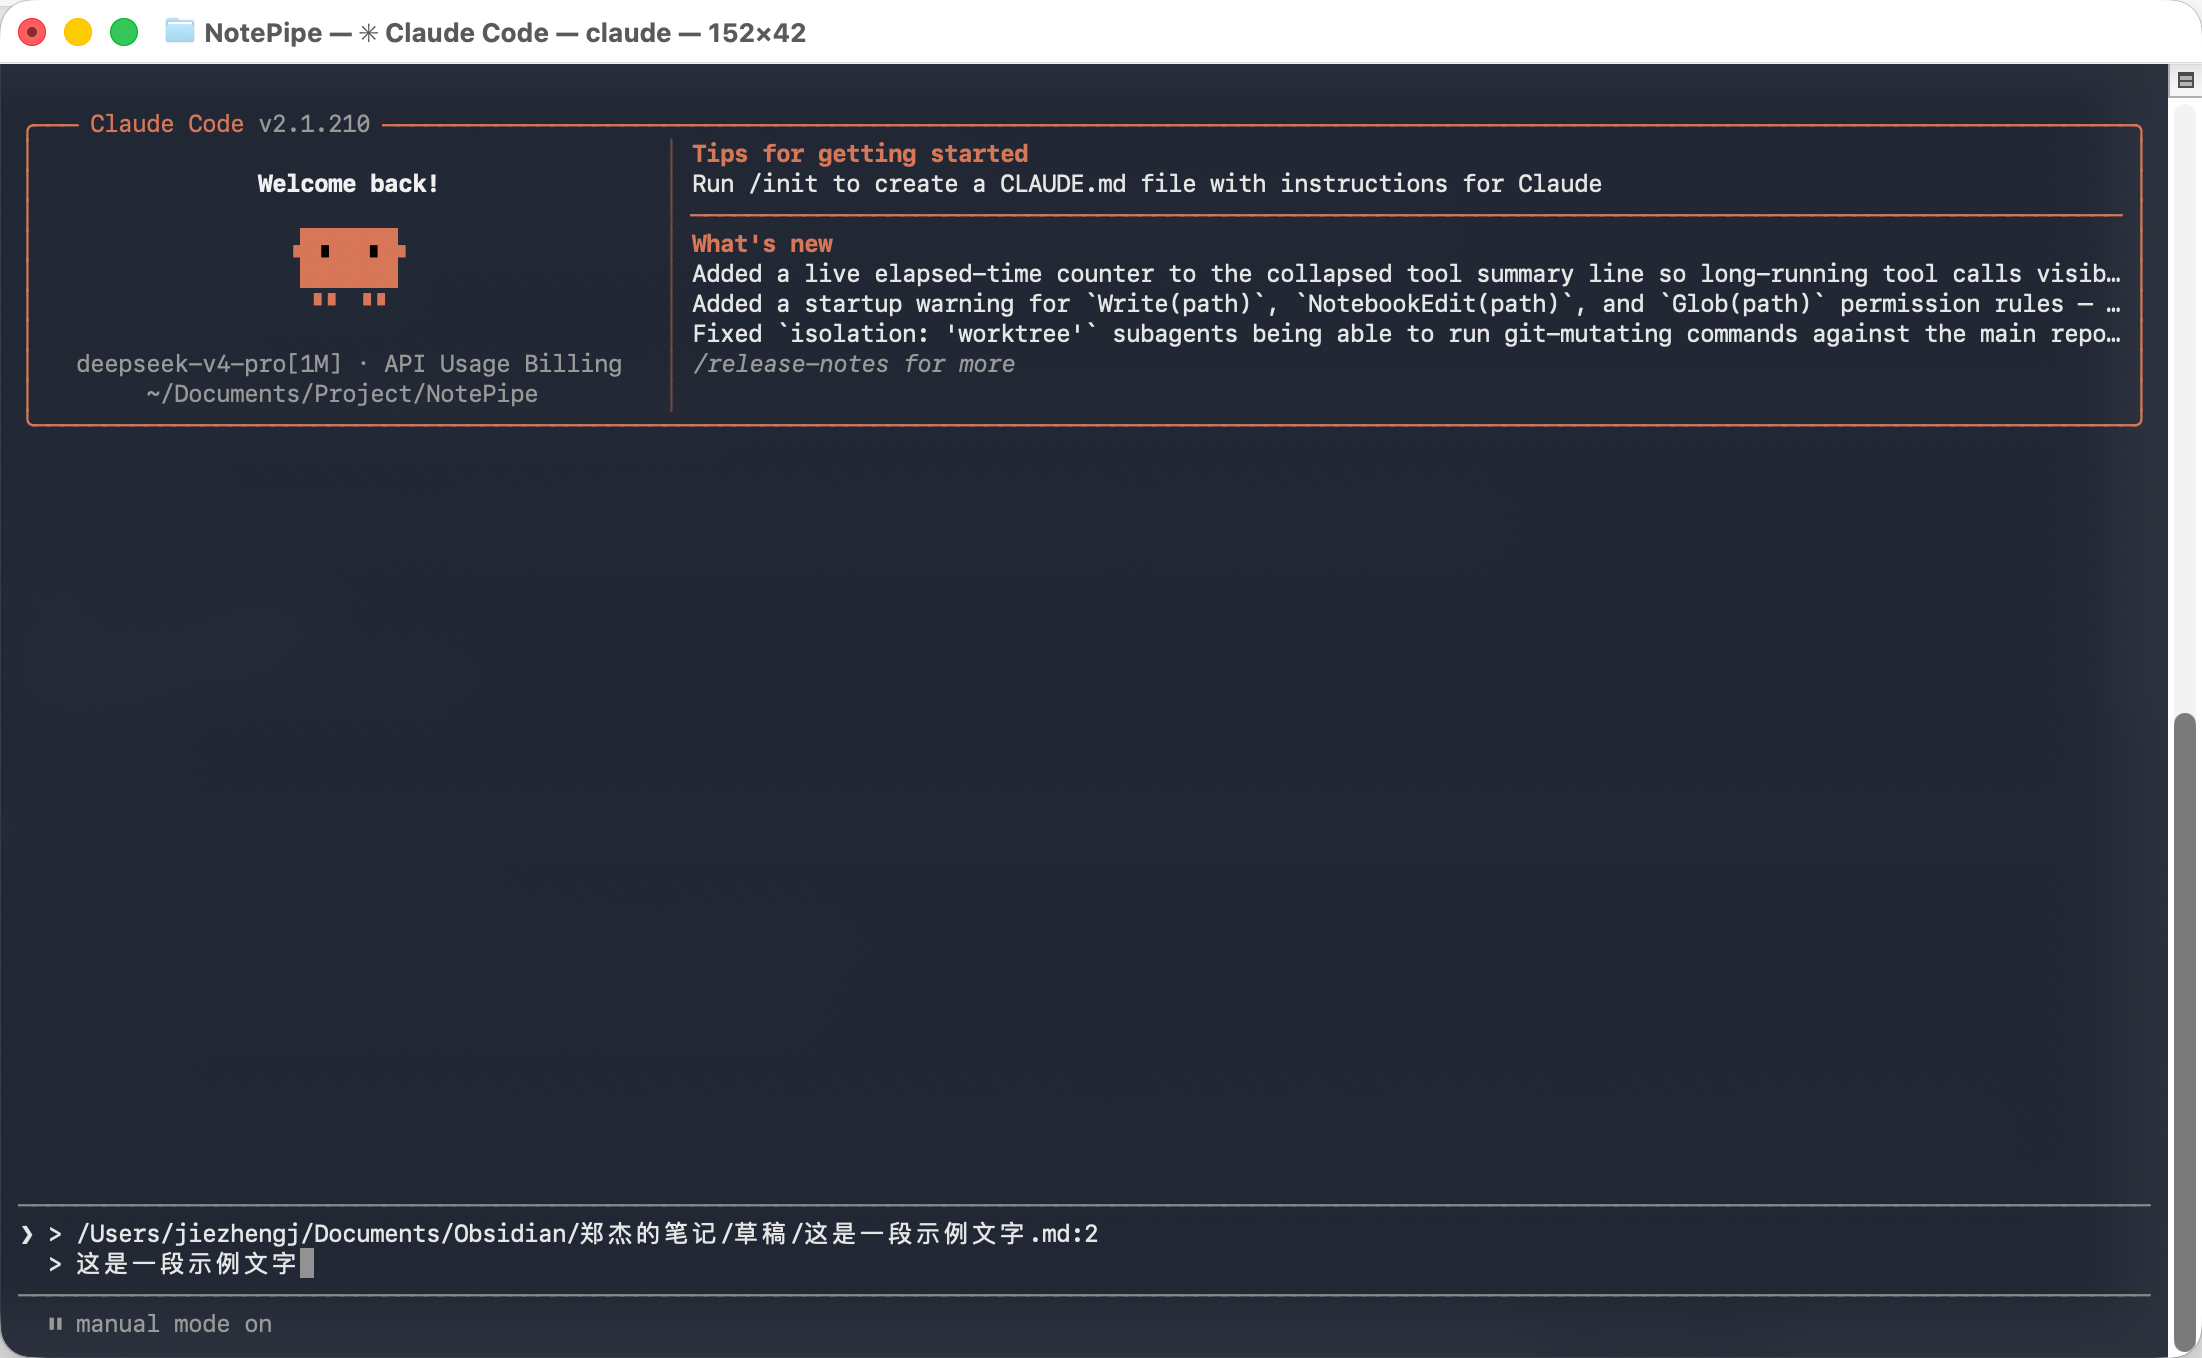Click the 'Claude Code v2.1.210' box title
This screenshot has width=2202, height=1358.
click(230, 124)
